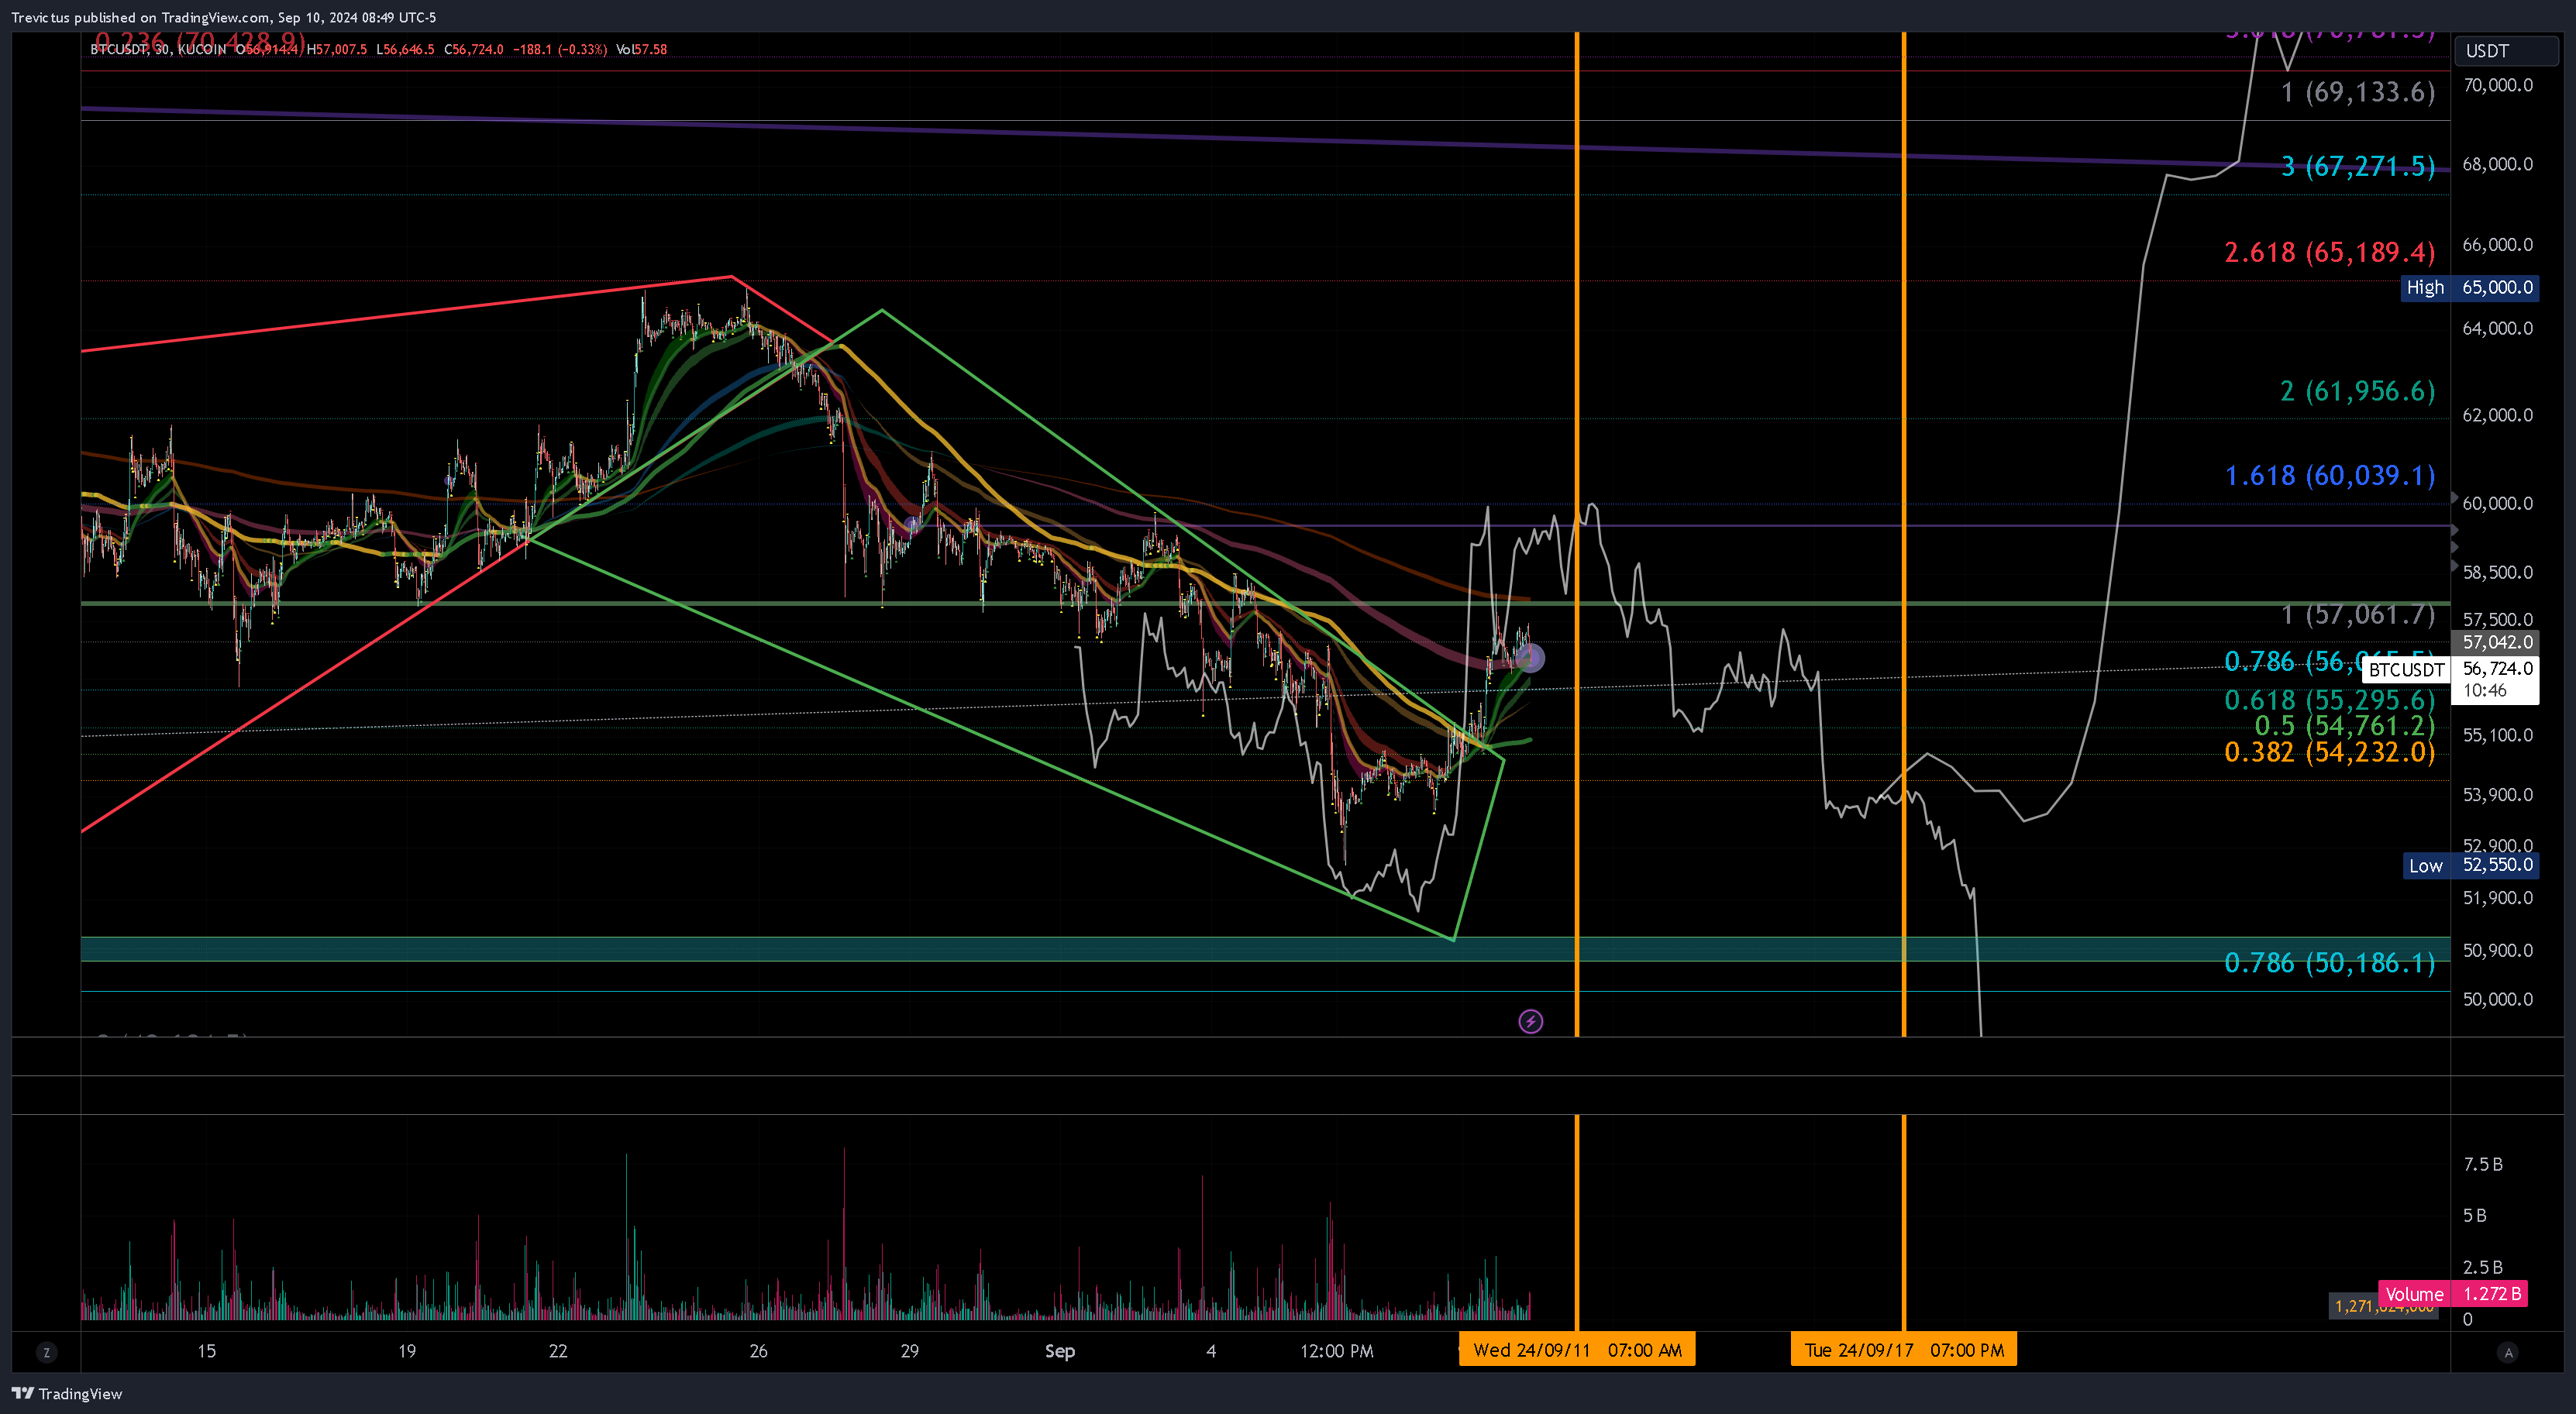Click the 5 B volume axis label
2576x1414 pixels.
pos(2474,1216)
